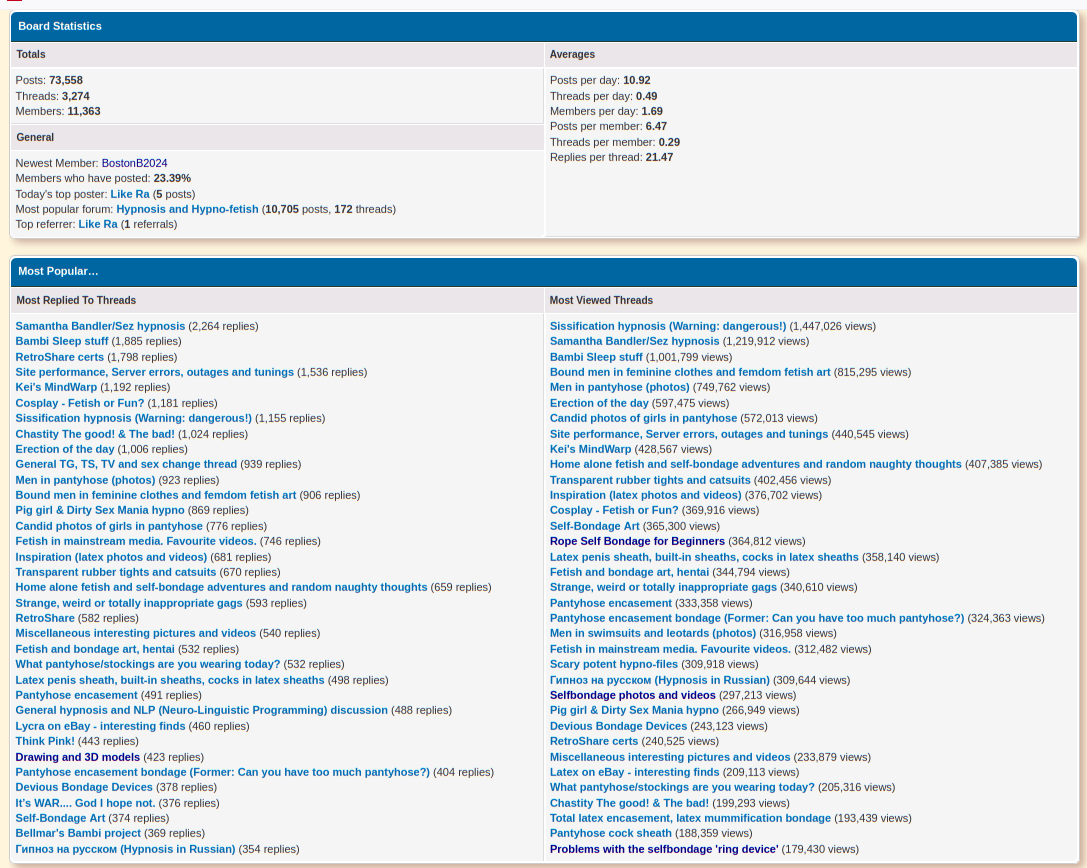Open Cosplay - Fetish or Fun? in Most Replied list

click(80, 403)
